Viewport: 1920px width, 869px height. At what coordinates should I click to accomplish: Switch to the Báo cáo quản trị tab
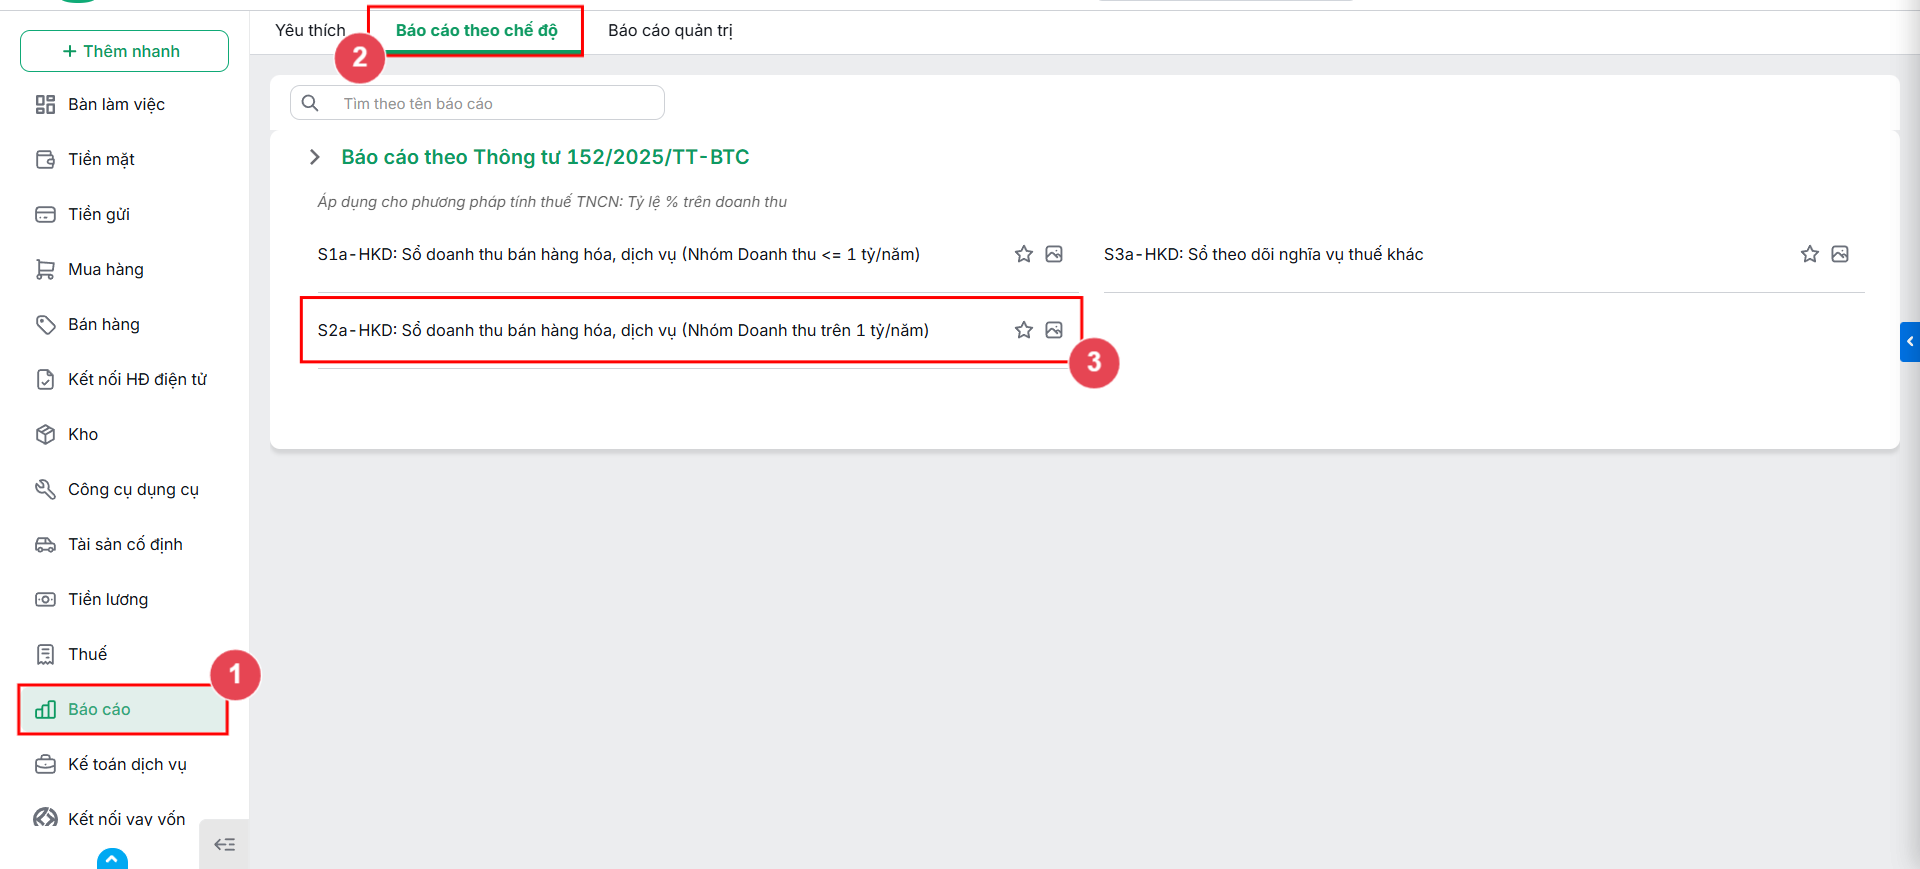pos(670,30)
